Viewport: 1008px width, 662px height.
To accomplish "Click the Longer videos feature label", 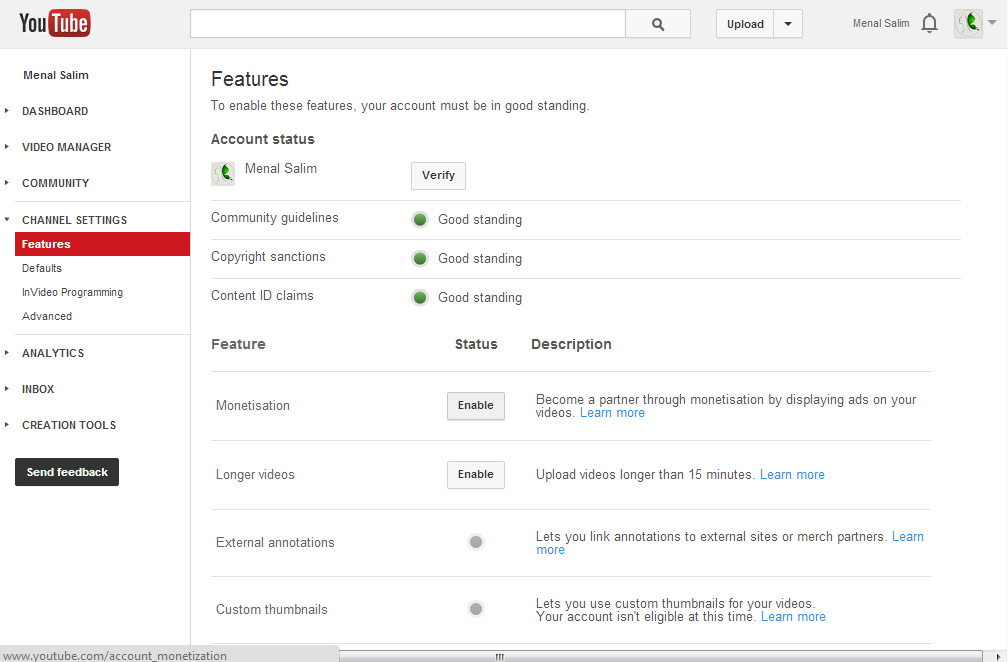I will pyautogui.click(x=255, y=474).
